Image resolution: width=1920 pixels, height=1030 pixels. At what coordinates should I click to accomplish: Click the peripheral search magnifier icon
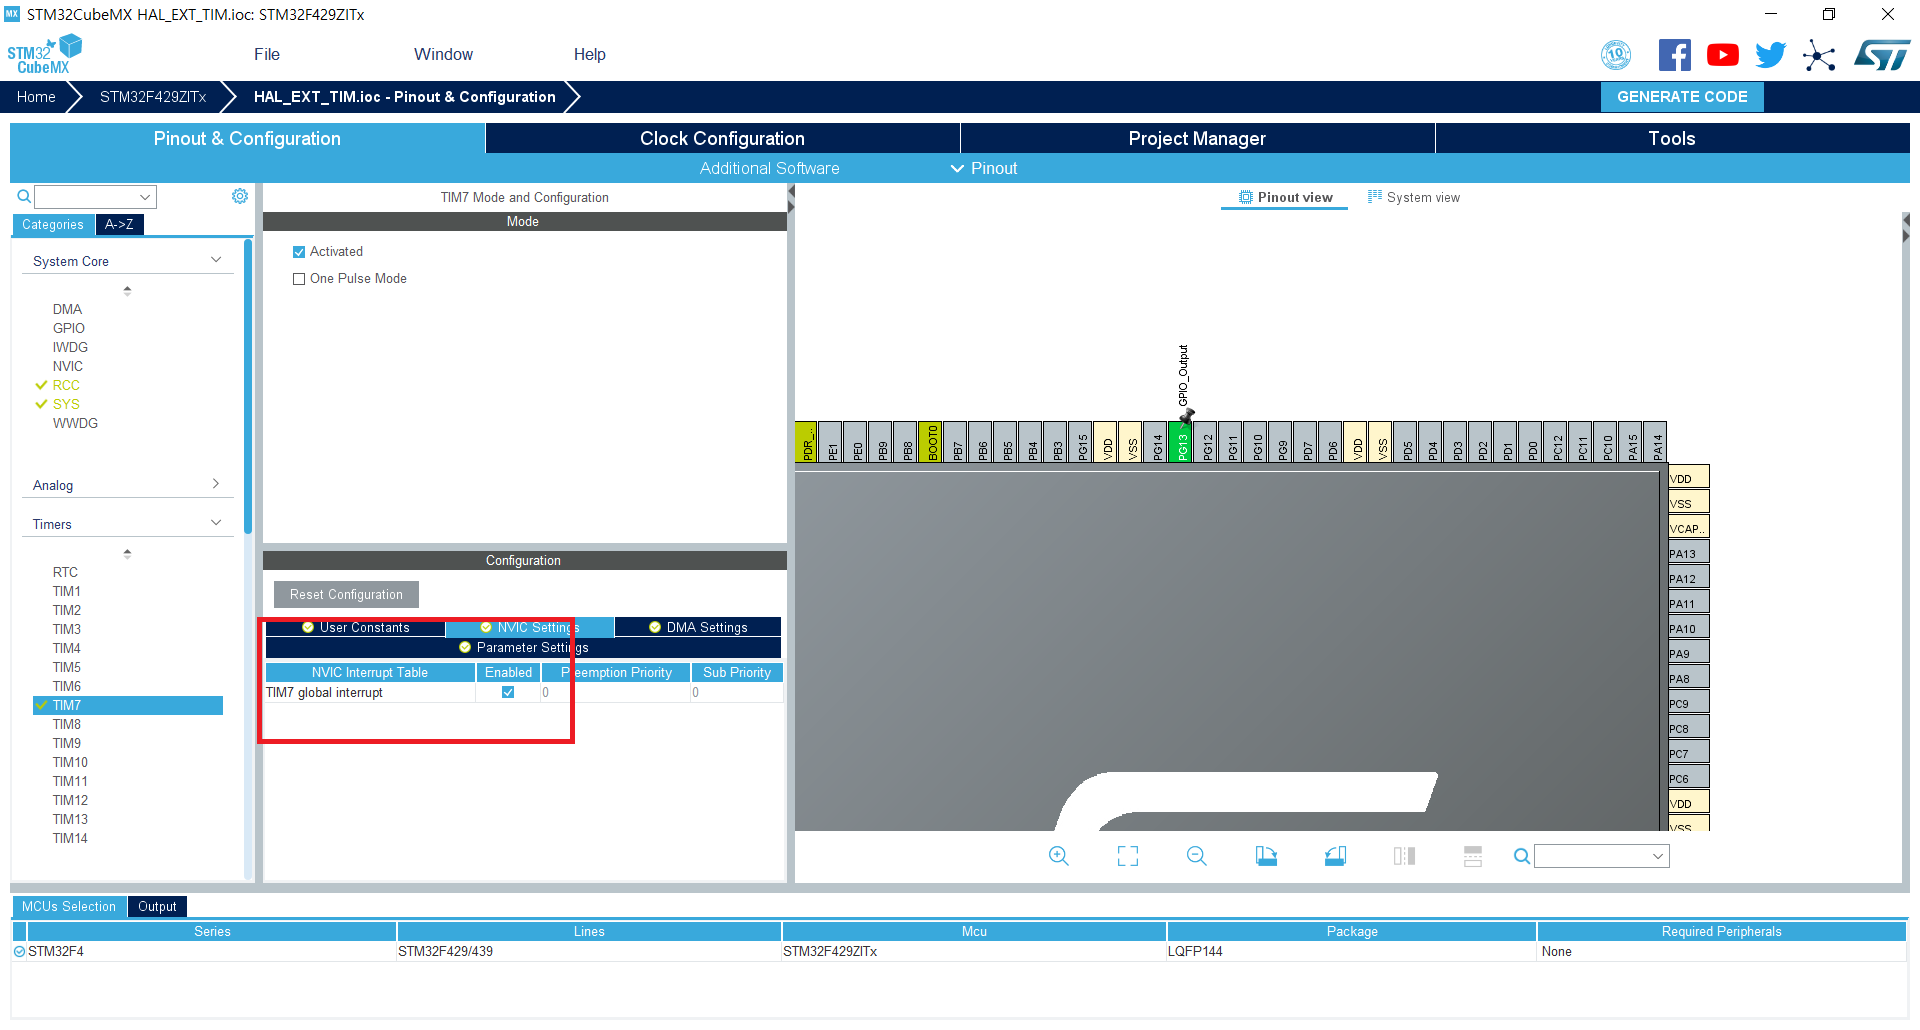tap(24, 197)
